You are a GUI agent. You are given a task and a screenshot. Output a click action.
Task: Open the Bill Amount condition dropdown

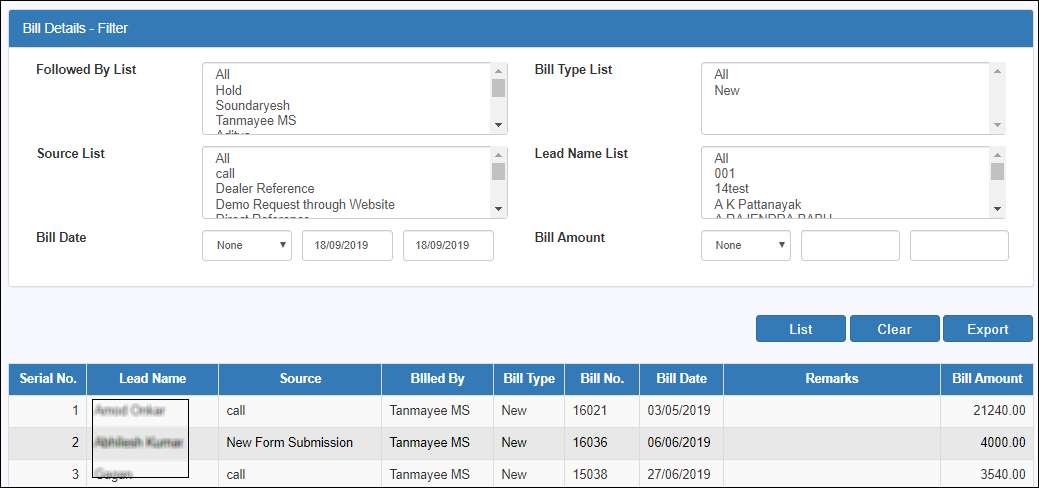click(745, 245)
